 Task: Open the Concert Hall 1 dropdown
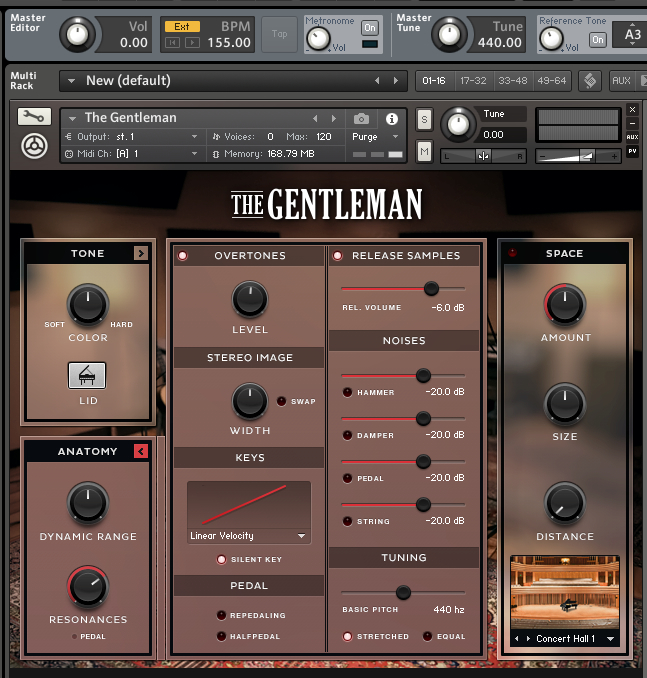coord(610,639)
